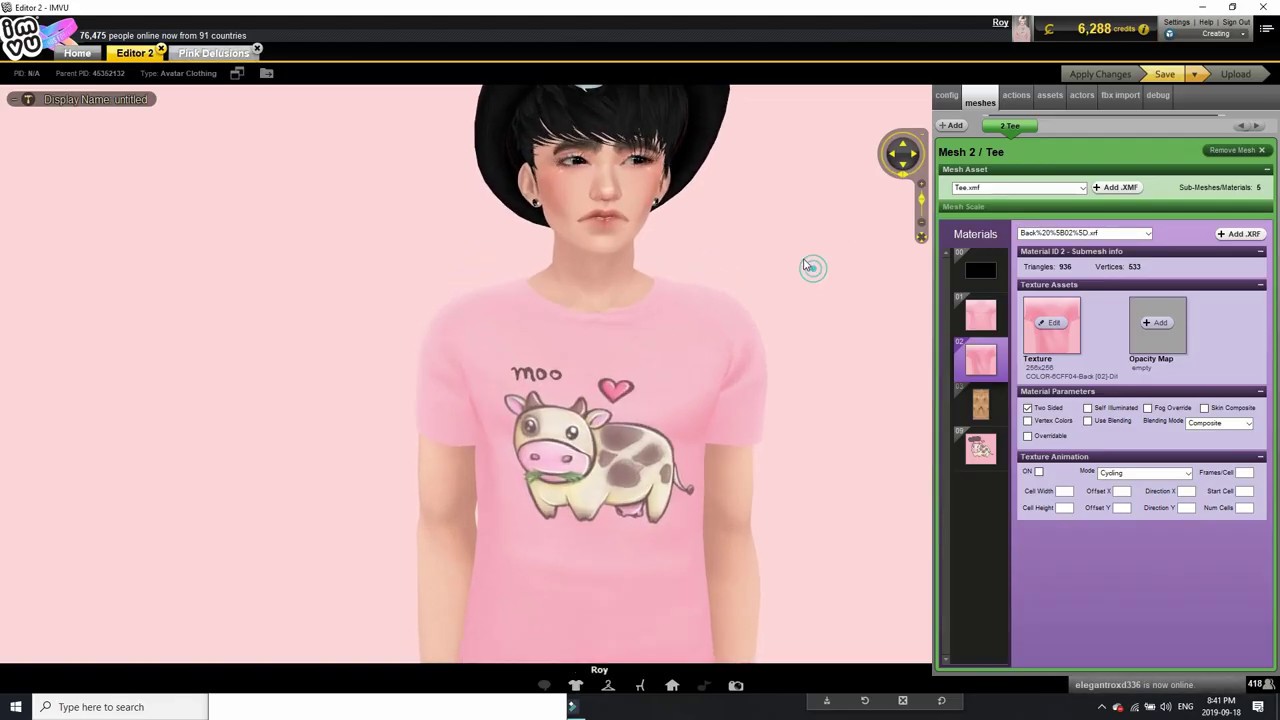Open the Mode Cycling dropdown
The height and width of the screenshot is (720, 1280).
[1145, 473]
